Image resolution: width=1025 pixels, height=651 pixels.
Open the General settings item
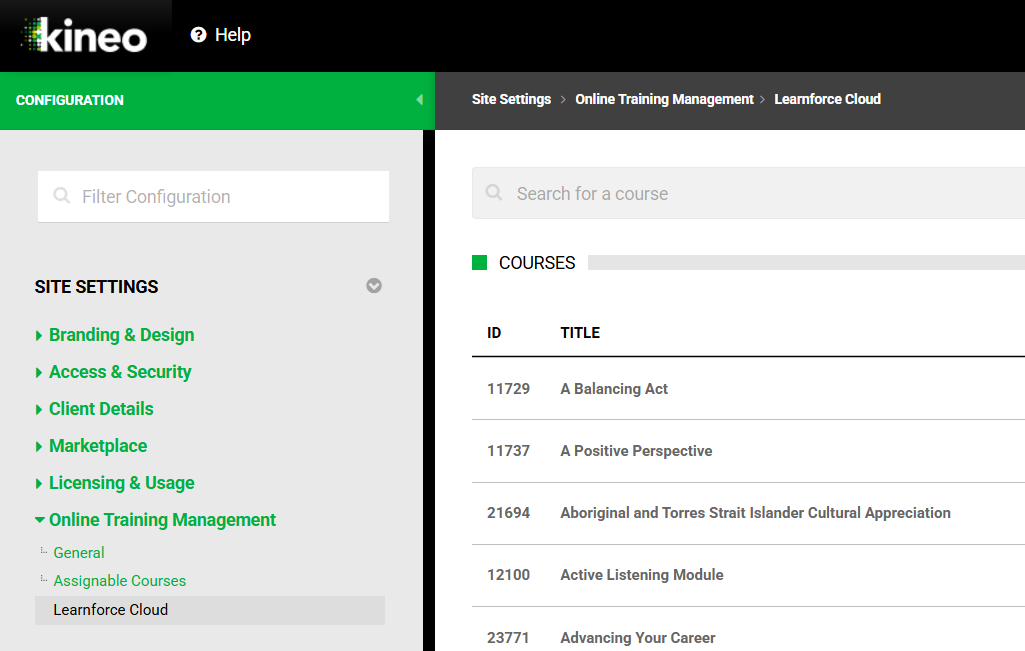[x=79, y=553]
